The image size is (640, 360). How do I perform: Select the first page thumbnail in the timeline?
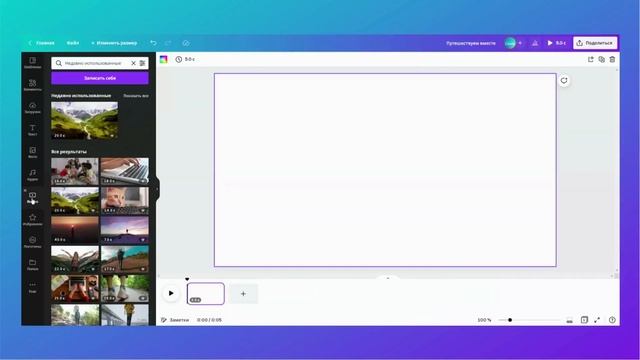click(206, 293)
